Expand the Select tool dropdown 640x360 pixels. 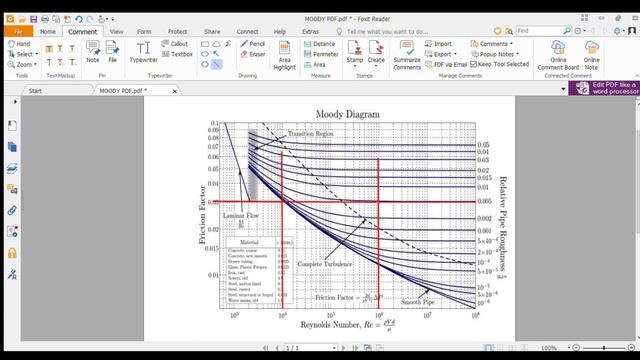pyautogui.click(x=37, y=54)
